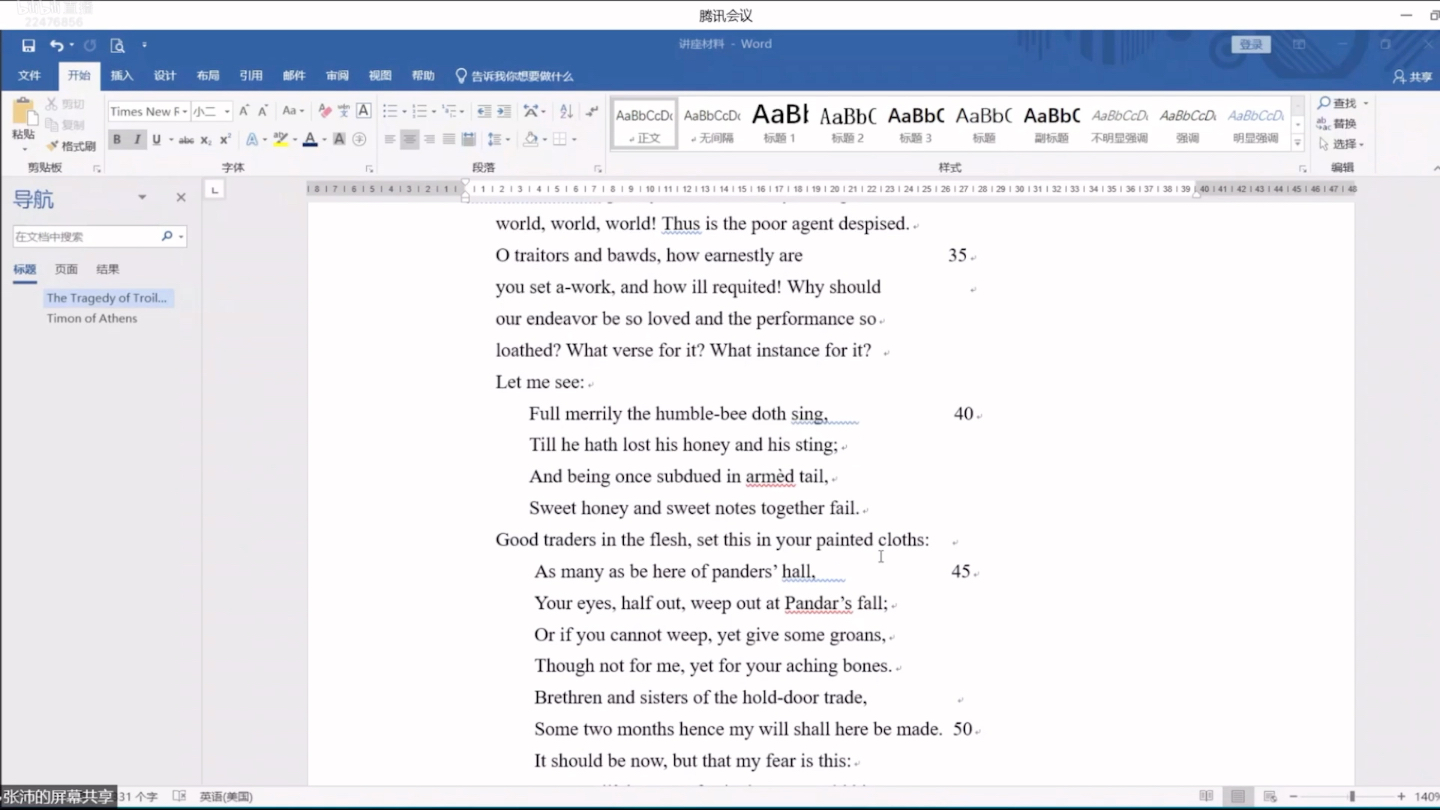Switch to Pages (页面) tab in navigation pane
1440x810 pixels.
click(66, 269)
